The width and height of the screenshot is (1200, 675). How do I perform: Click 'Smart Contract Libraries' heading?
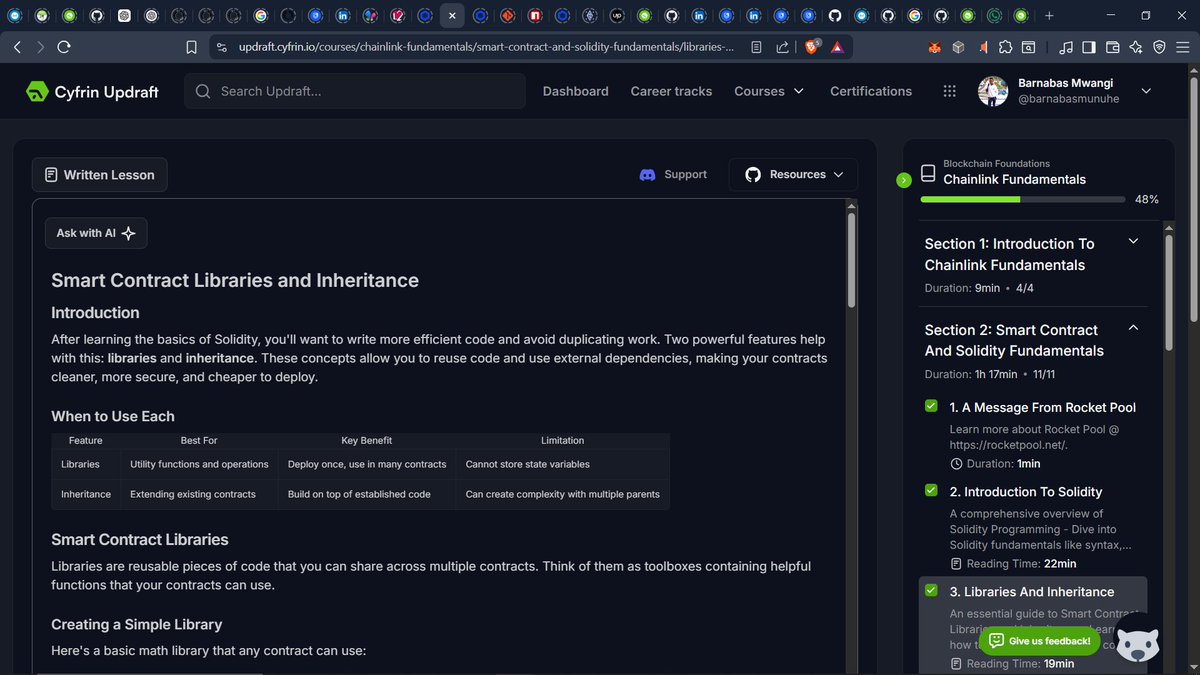point(140,540)
